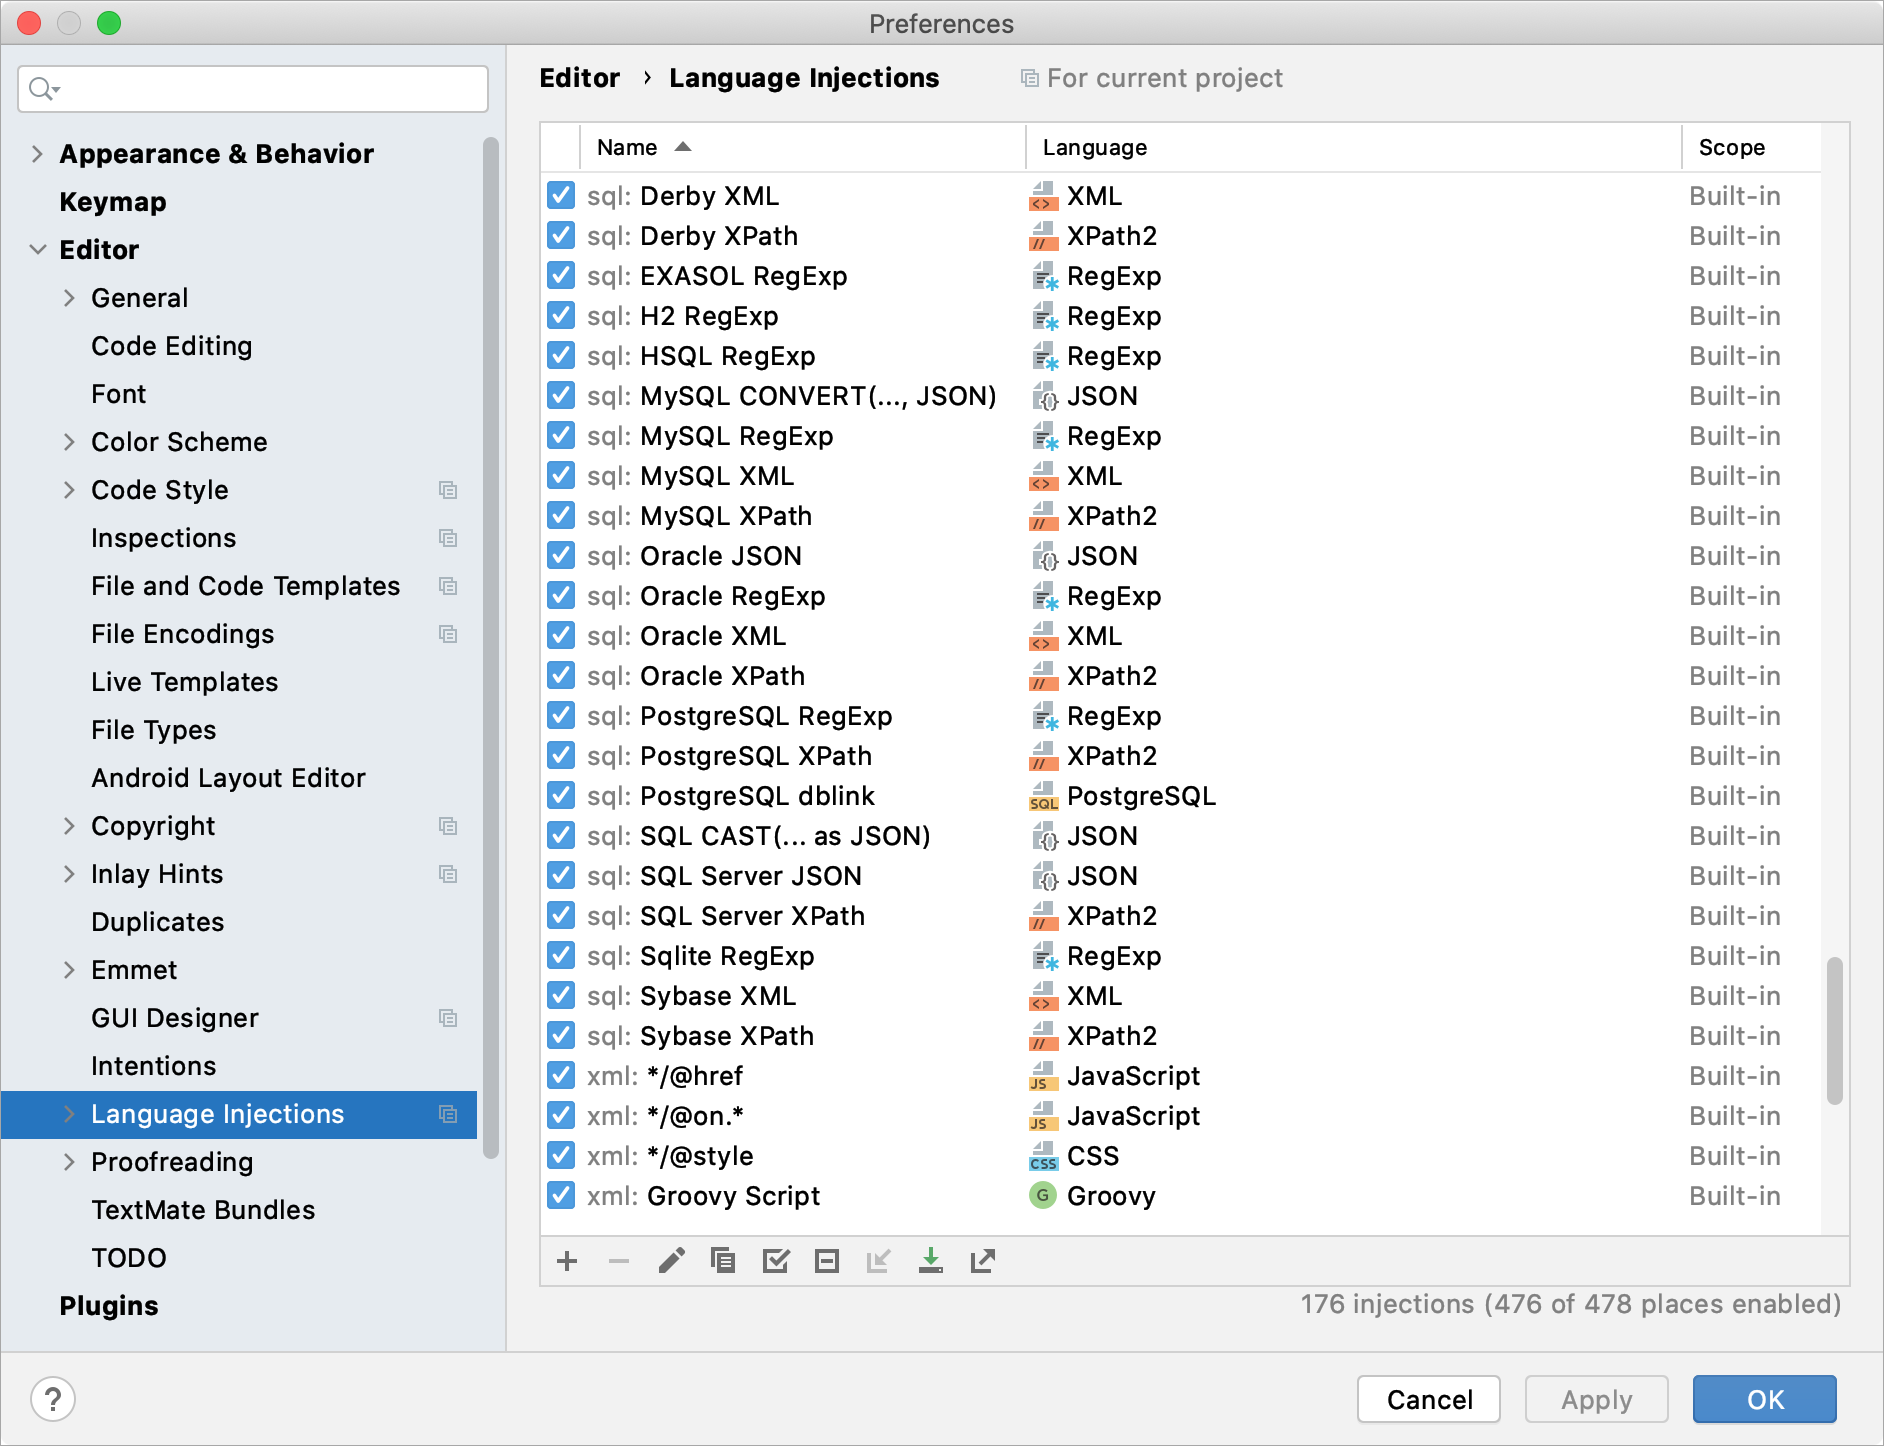Expand the General node

69,298
